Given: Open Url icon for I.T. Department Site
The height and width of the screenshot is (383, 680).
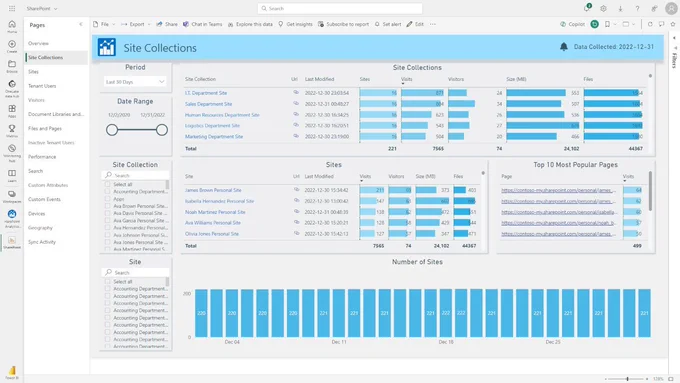Looking at the screenshot, I should pyautogui.click(x=296, y=92).
